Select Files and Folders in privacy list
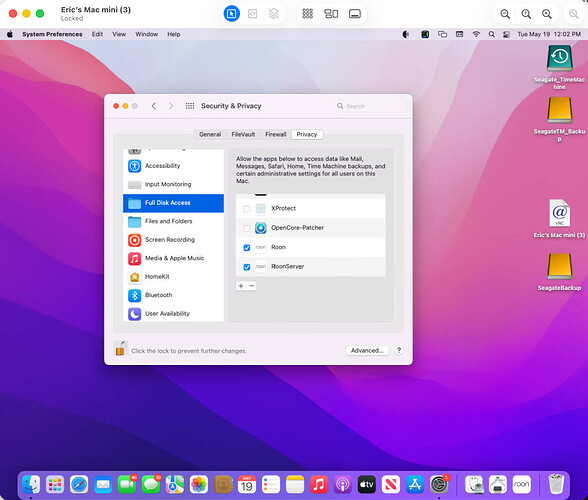The image size is (588, 500). (174, 221)
